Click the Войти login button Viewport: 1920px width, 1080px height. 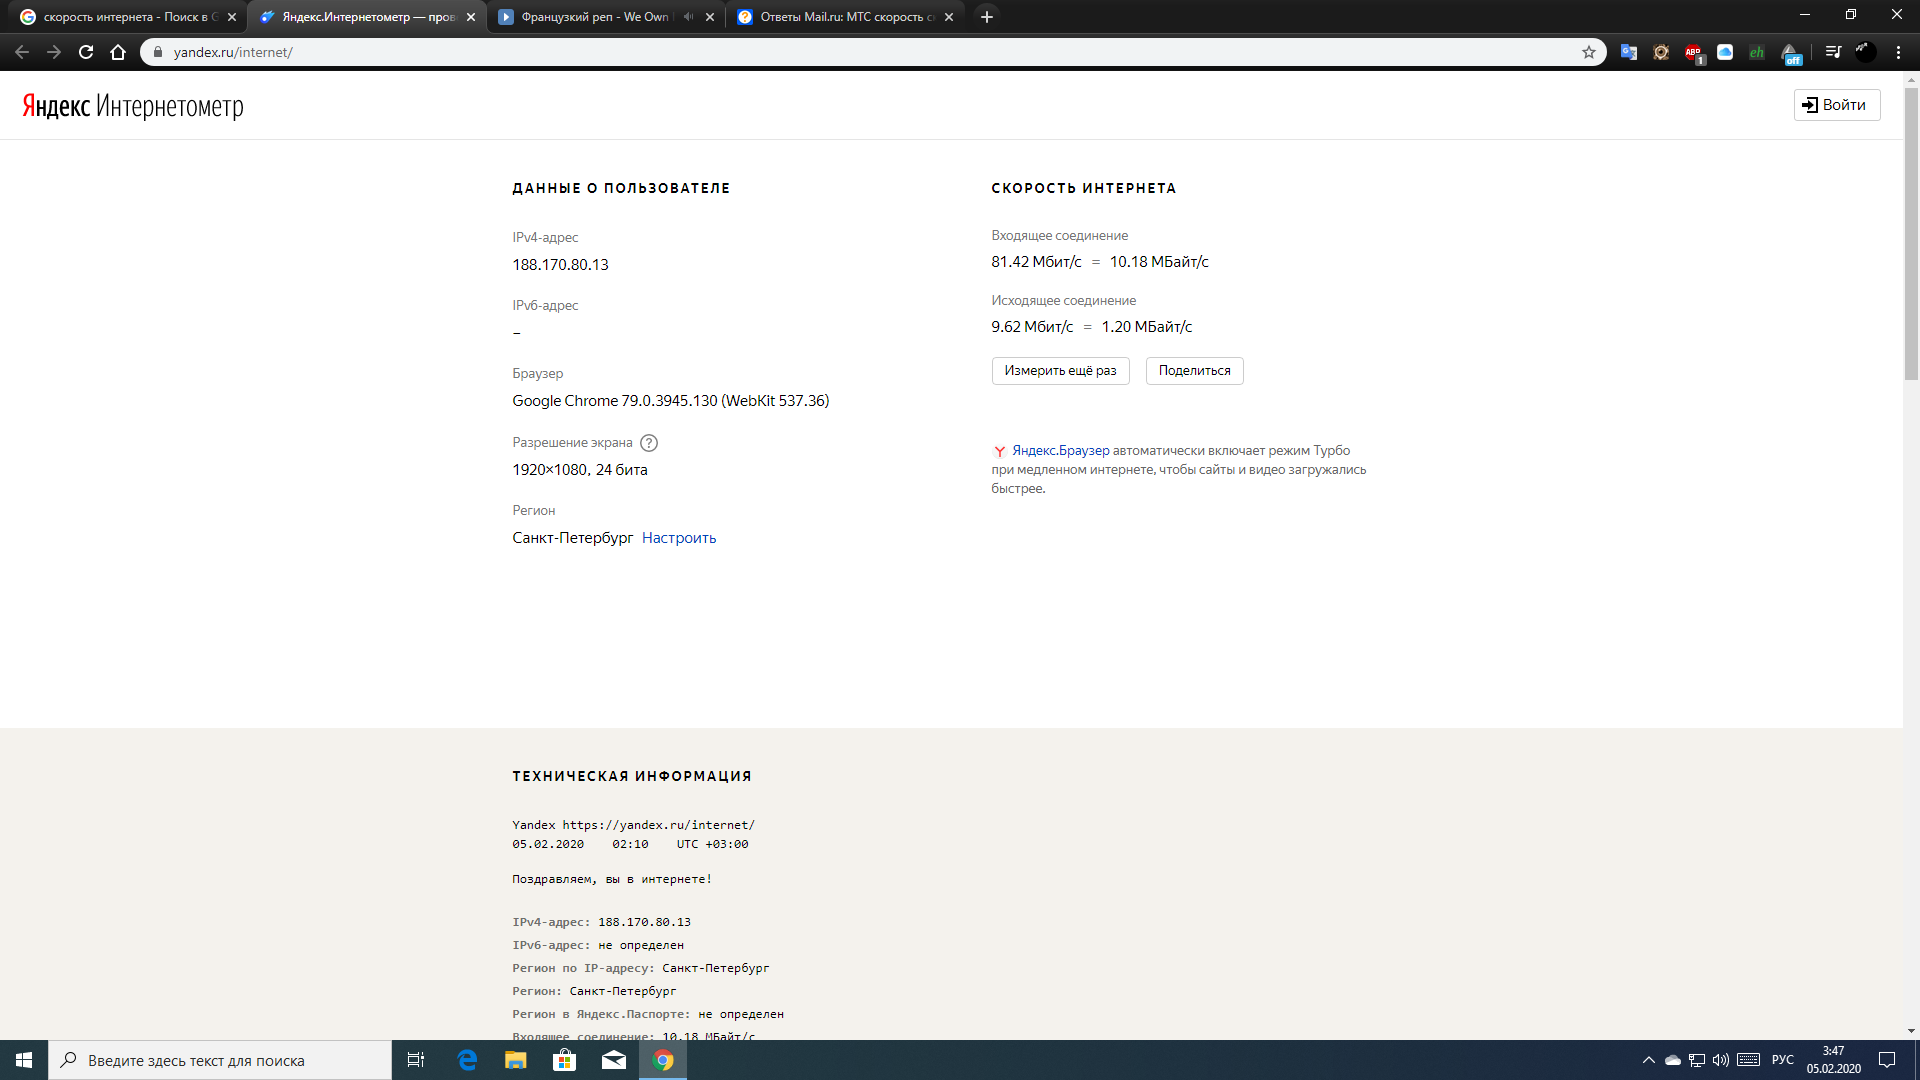click(1836, 105)
